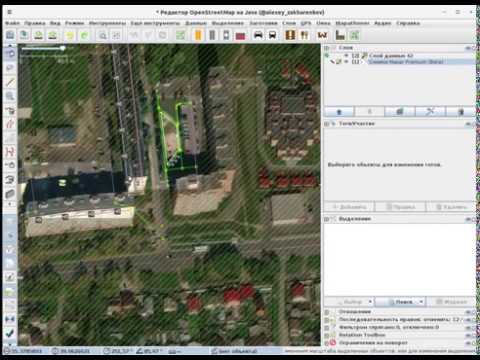The width and height of the screenshot is (480, 360).
Task: Open the dropdown arrow next to Выбор
Action: click(370, 302)
